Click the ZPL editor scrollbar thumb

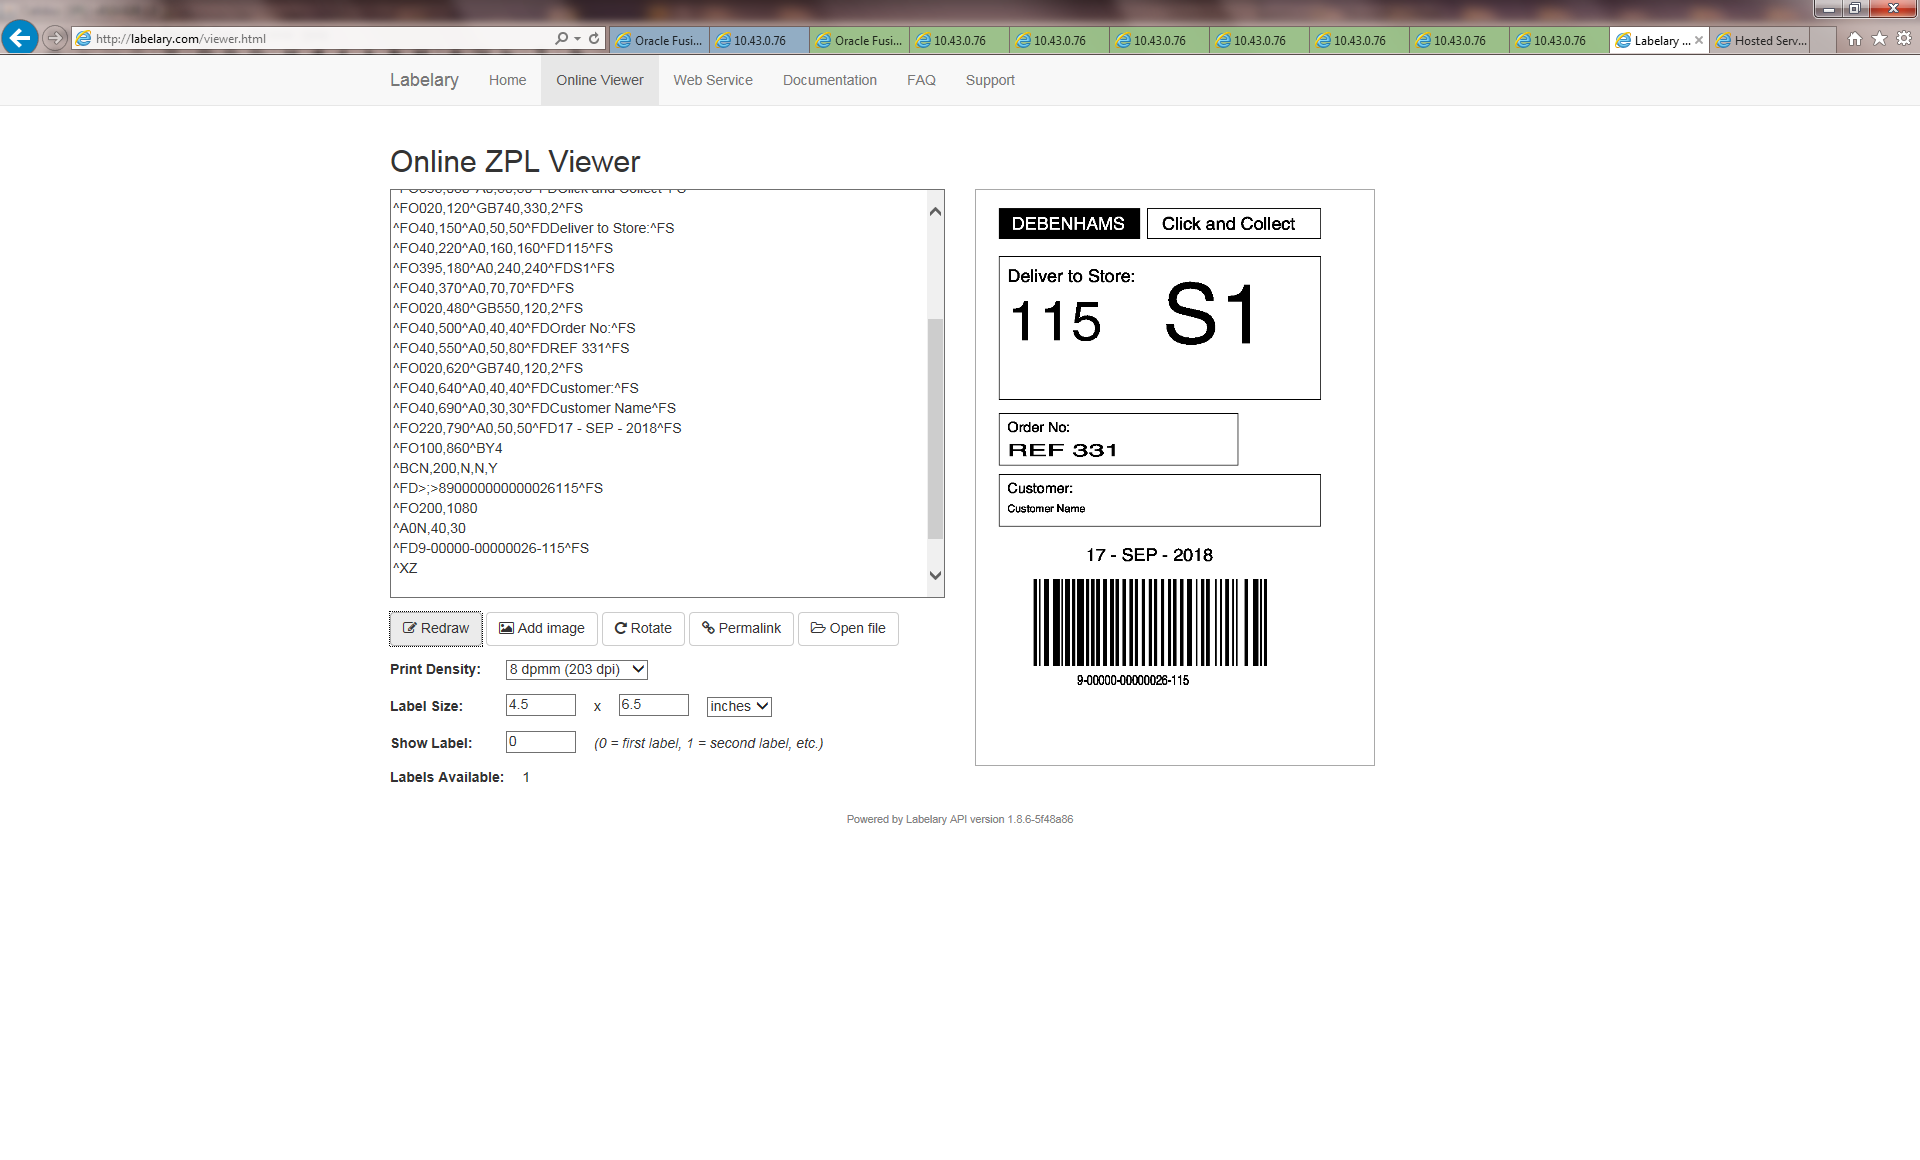point(935,428)
